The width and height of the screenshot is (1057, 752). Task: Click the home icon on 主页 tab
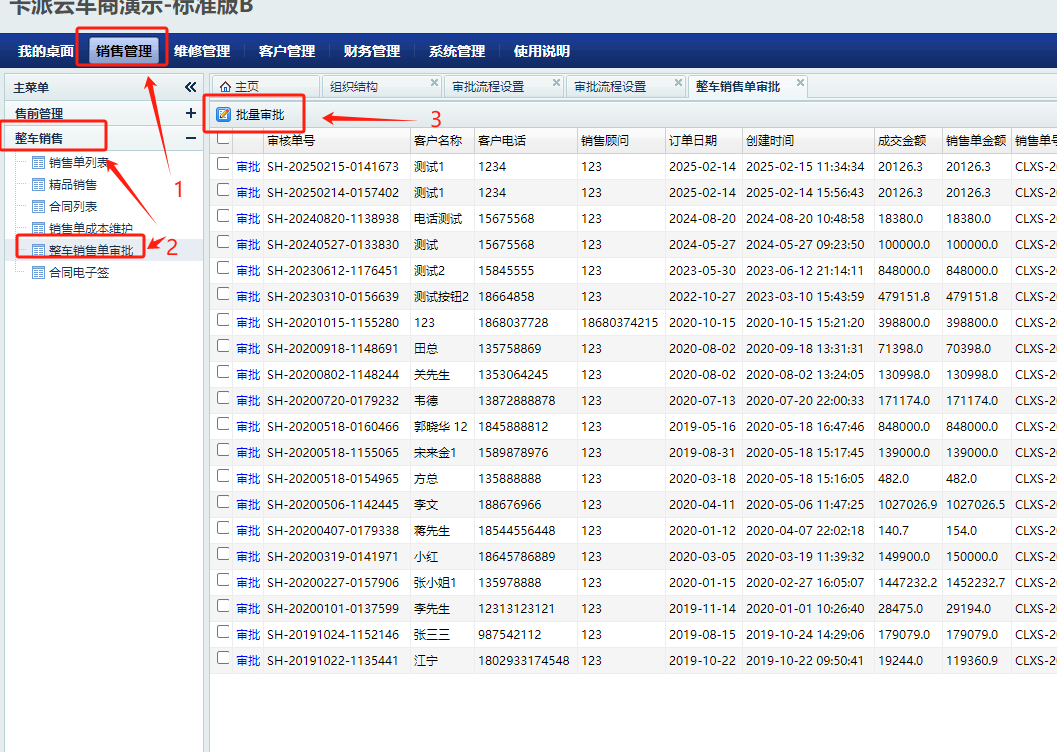(225, 87)
